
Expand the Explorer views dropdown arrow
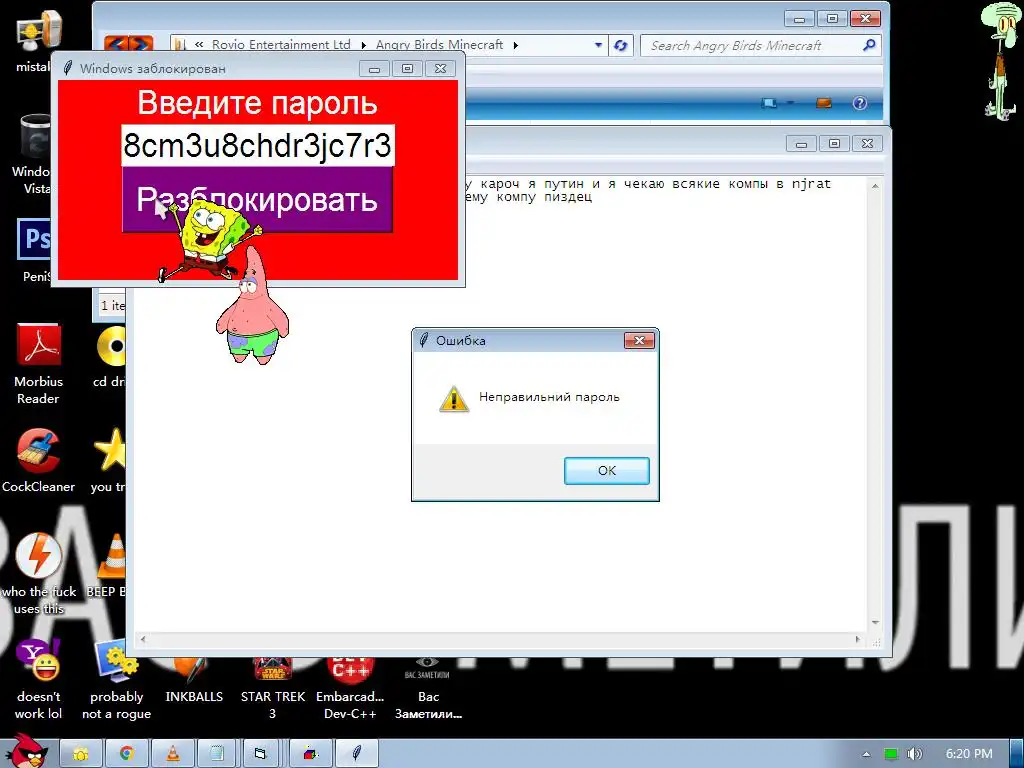coord(790,103)
